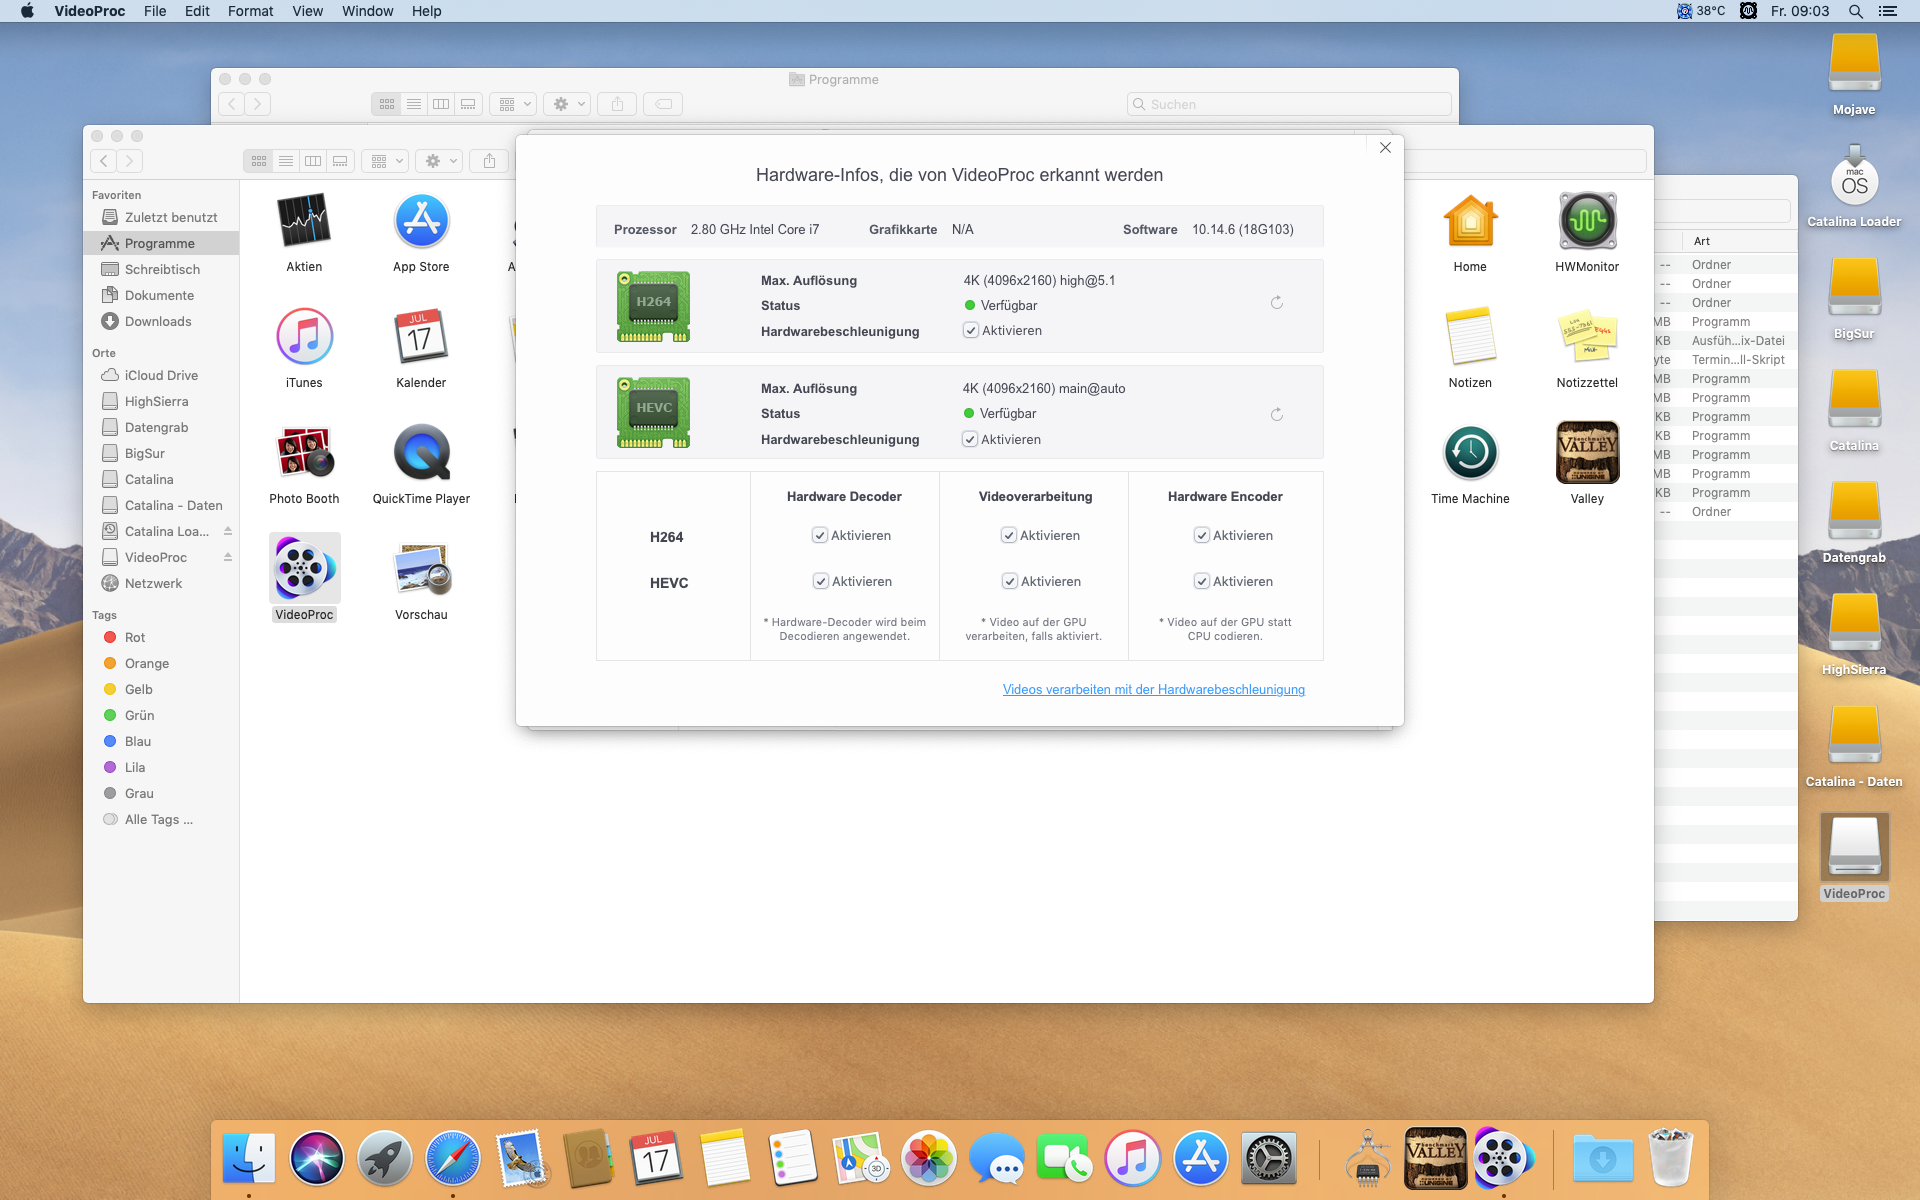Open the Format menu

[x=250, y=11]
